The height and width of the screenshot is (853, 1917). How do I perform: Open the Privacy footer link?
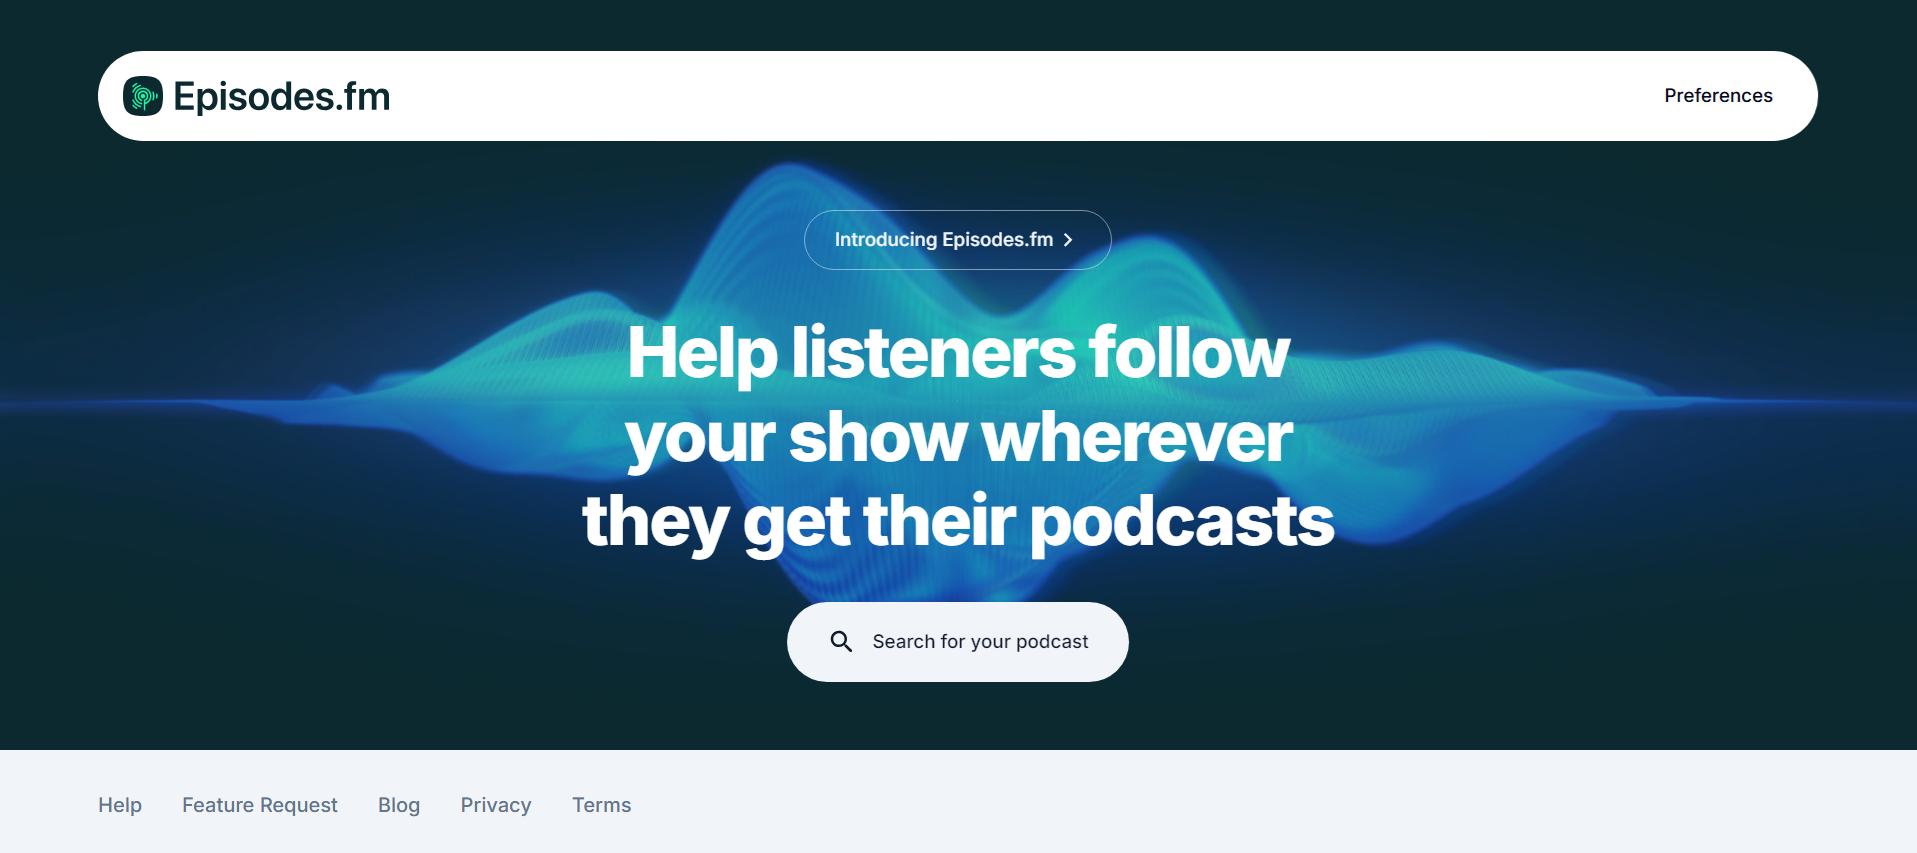496,805
